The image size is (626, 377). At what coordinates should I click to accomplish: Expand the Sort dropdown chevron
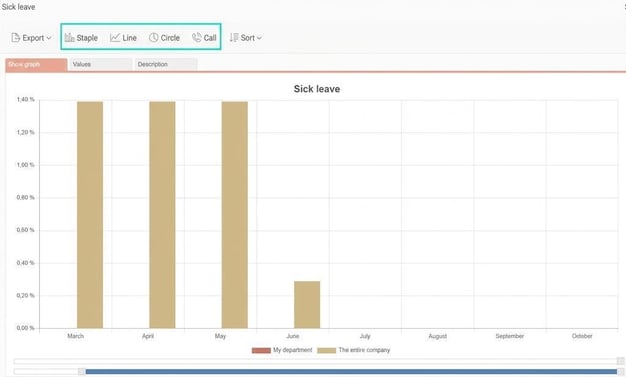(x=259, y=38)
